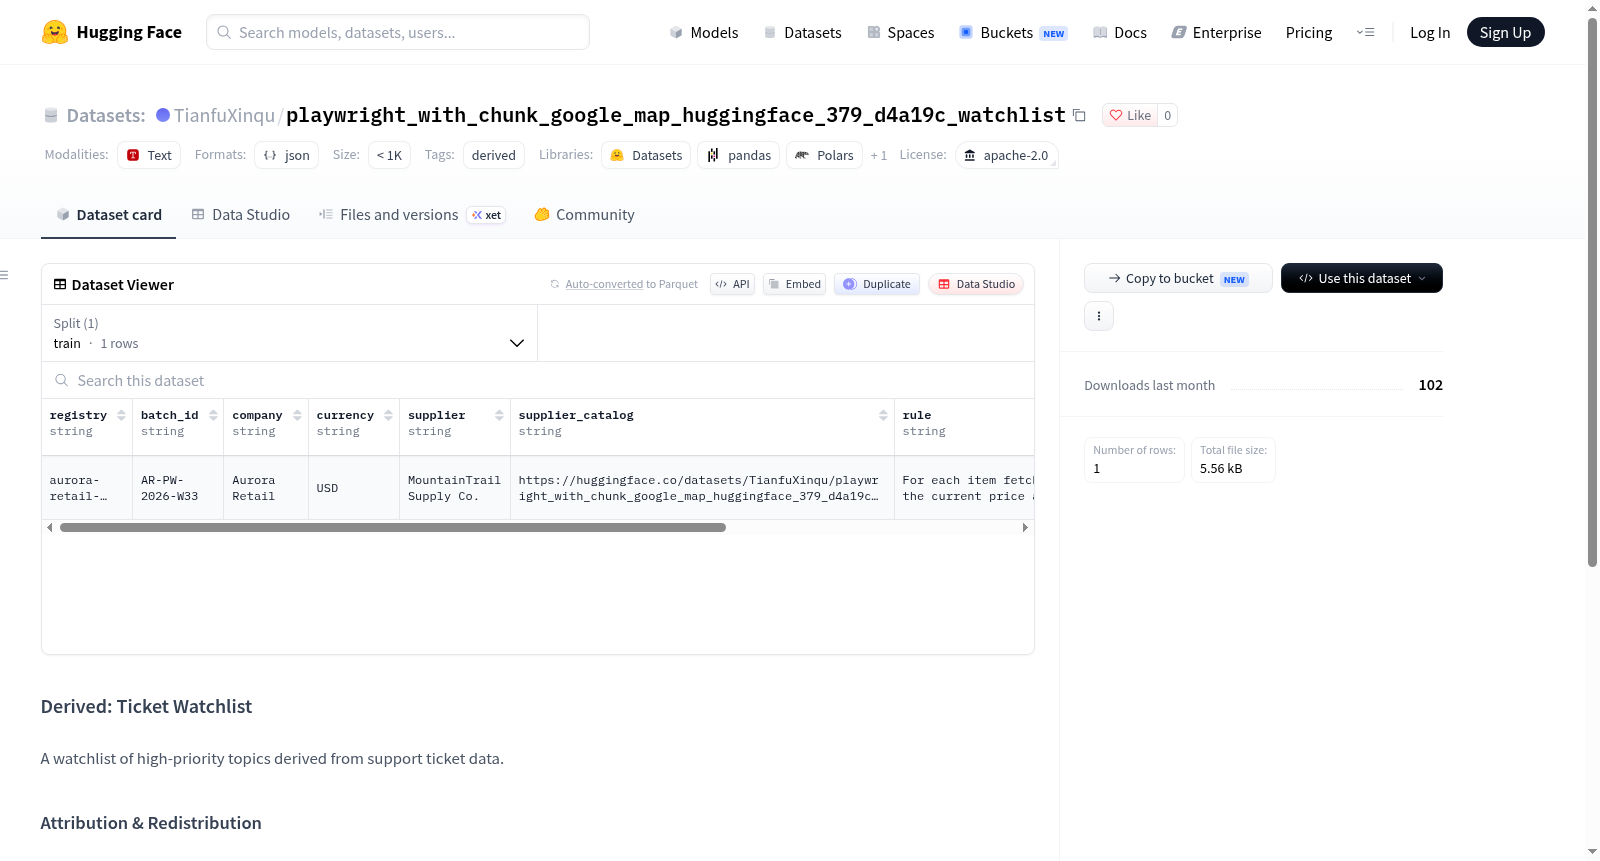Viewport: 1600px width, 861px height.
Task: Click the heart Like button
Action: click(x=1130, y=115)
